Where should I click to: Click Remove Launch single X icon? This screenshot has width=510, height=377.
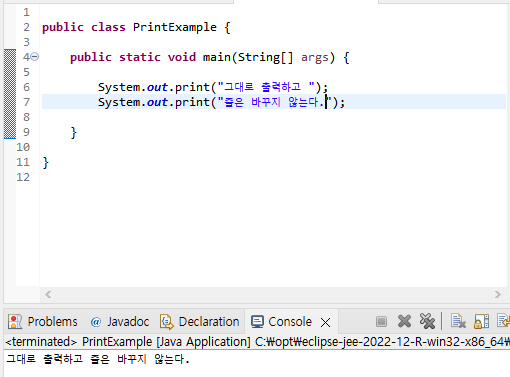click(404, 322)
